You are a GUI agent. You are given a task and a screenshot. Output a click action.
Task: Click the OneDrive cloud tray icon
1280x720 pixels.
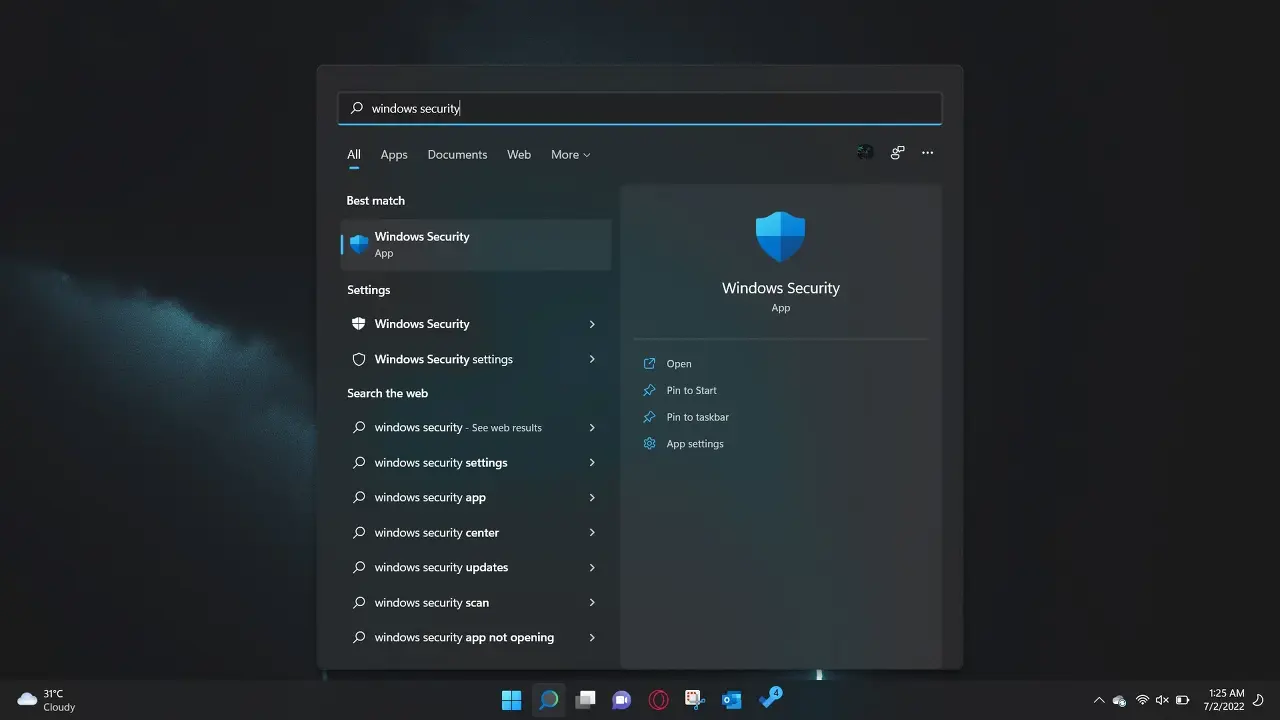1119,700
